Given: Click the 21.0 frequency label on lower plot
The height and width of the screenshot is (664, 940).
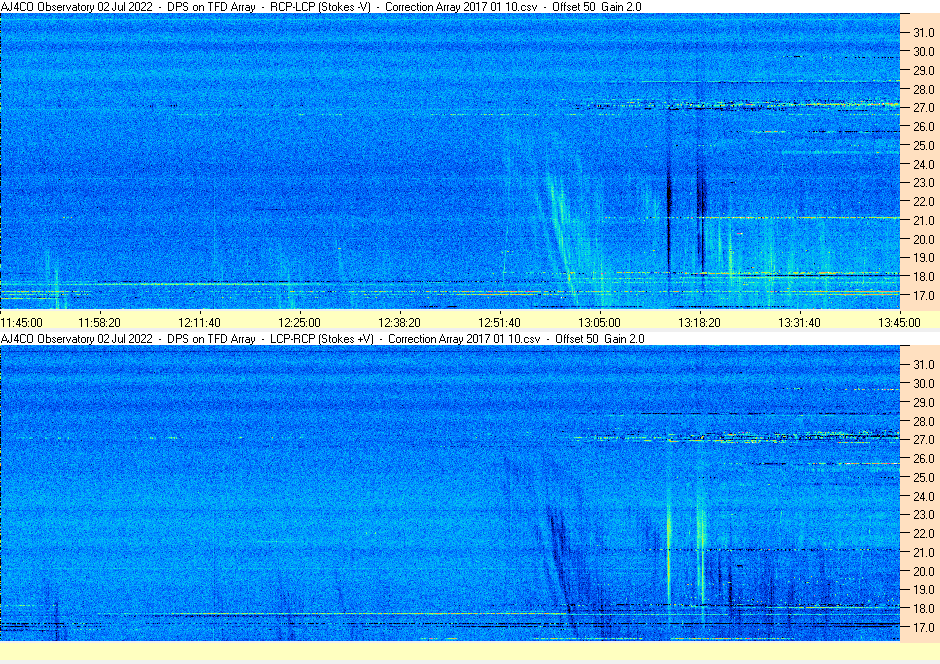Looking at the screenshot, I should [923, 553].
